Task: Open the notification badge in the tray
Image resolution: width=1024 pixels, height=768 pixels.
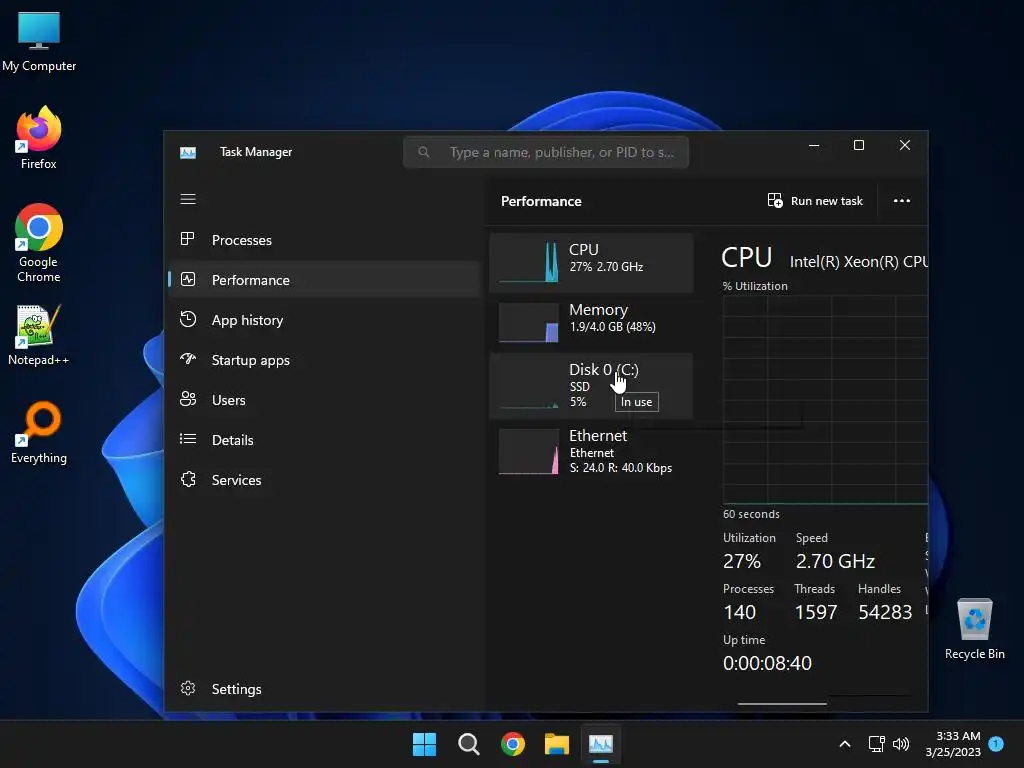Action: pyautogui.click(x=996, y=743)
